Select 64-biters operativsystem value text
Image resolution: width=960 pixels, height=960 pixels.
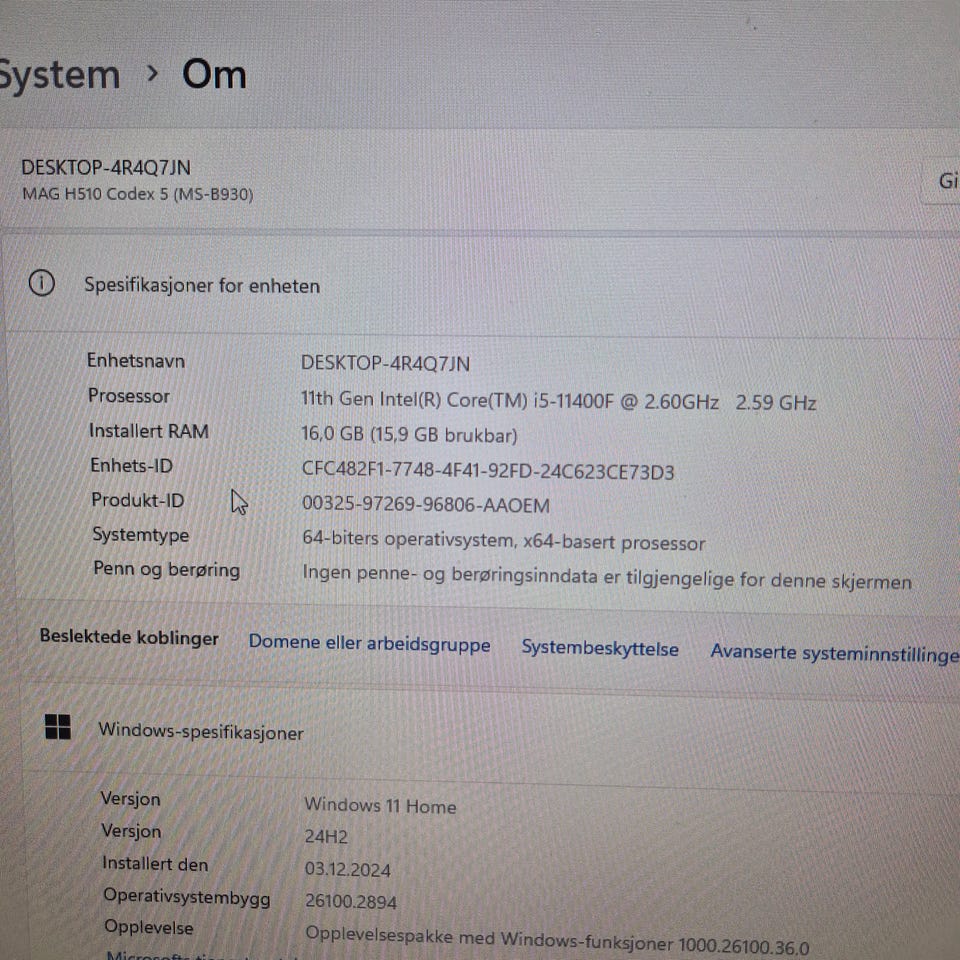click(x=503, y=541)
